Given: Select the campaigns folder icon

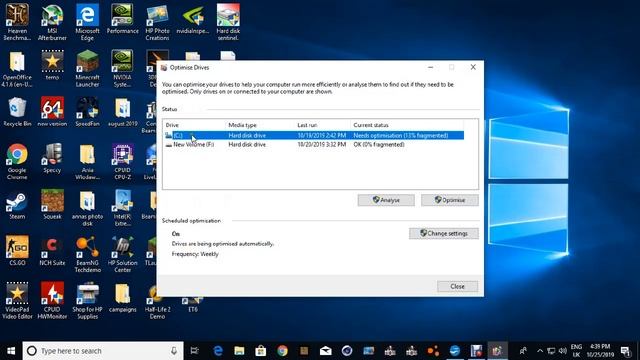Looking at the screenshot, I should point(122,298).
